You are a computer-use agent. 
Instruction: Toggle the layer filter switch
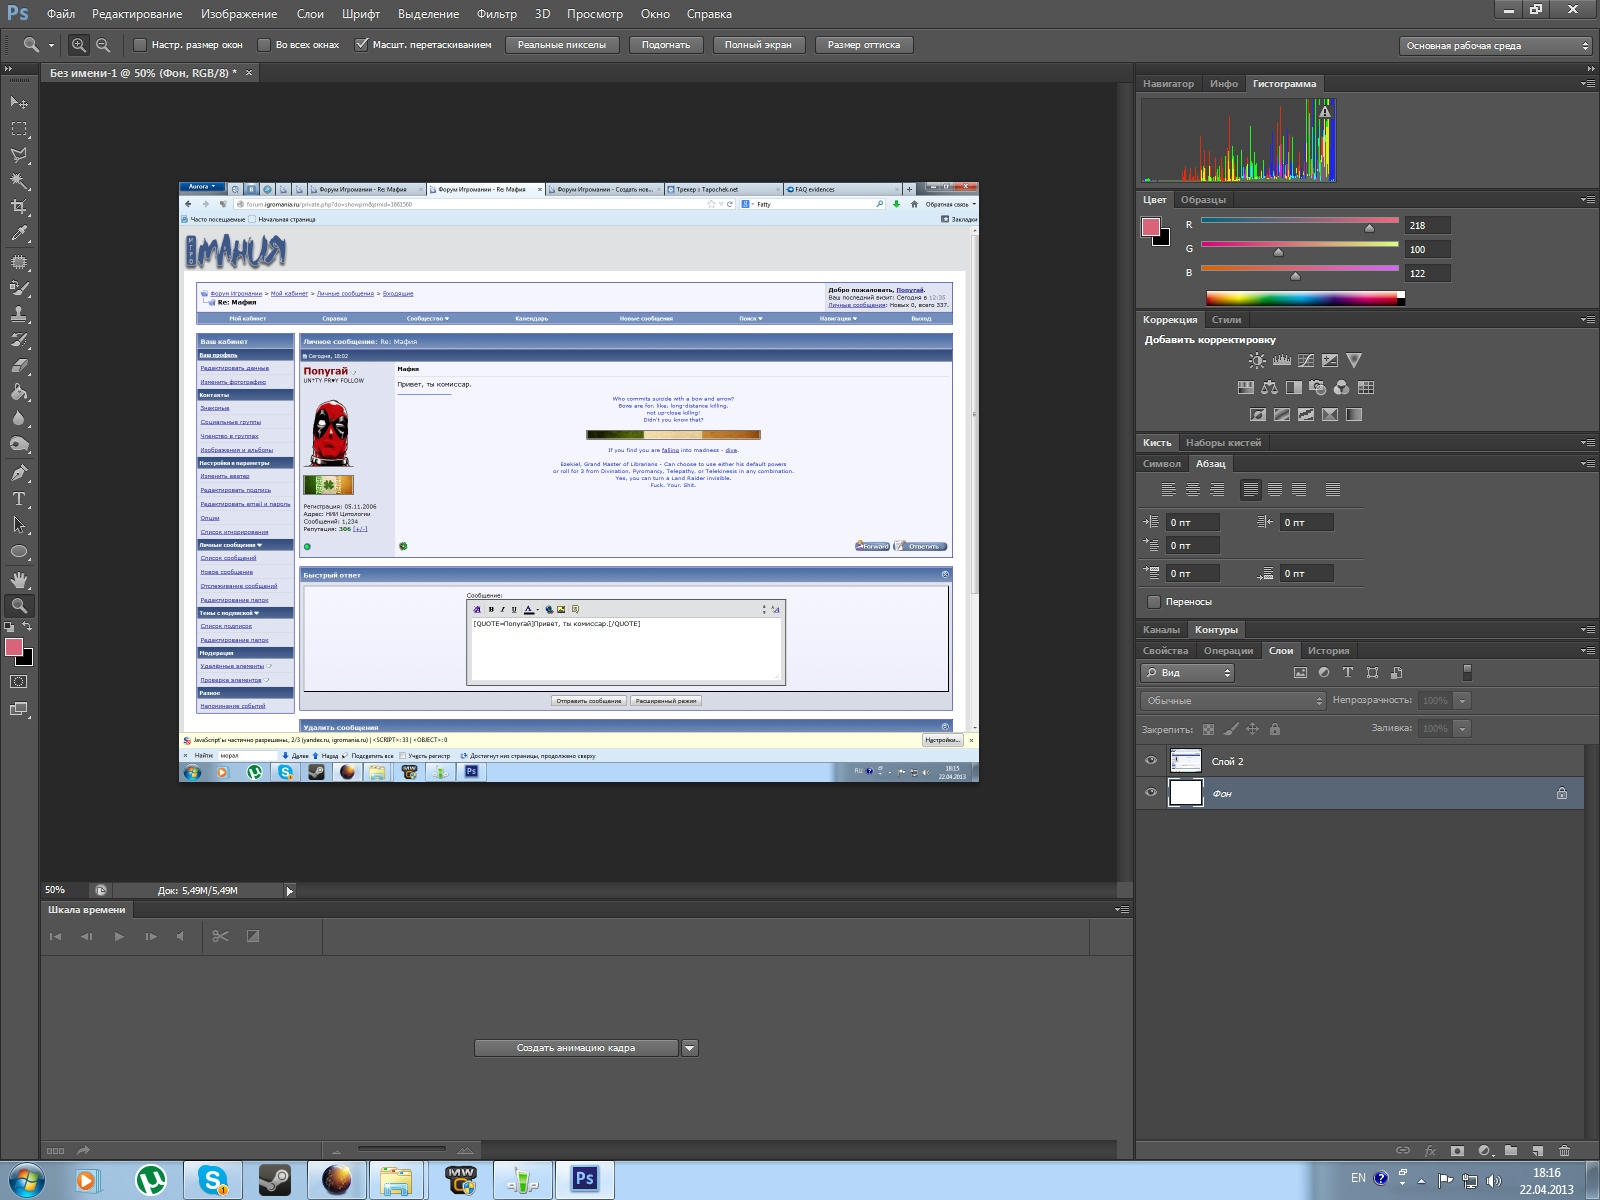pos(1467,673)
